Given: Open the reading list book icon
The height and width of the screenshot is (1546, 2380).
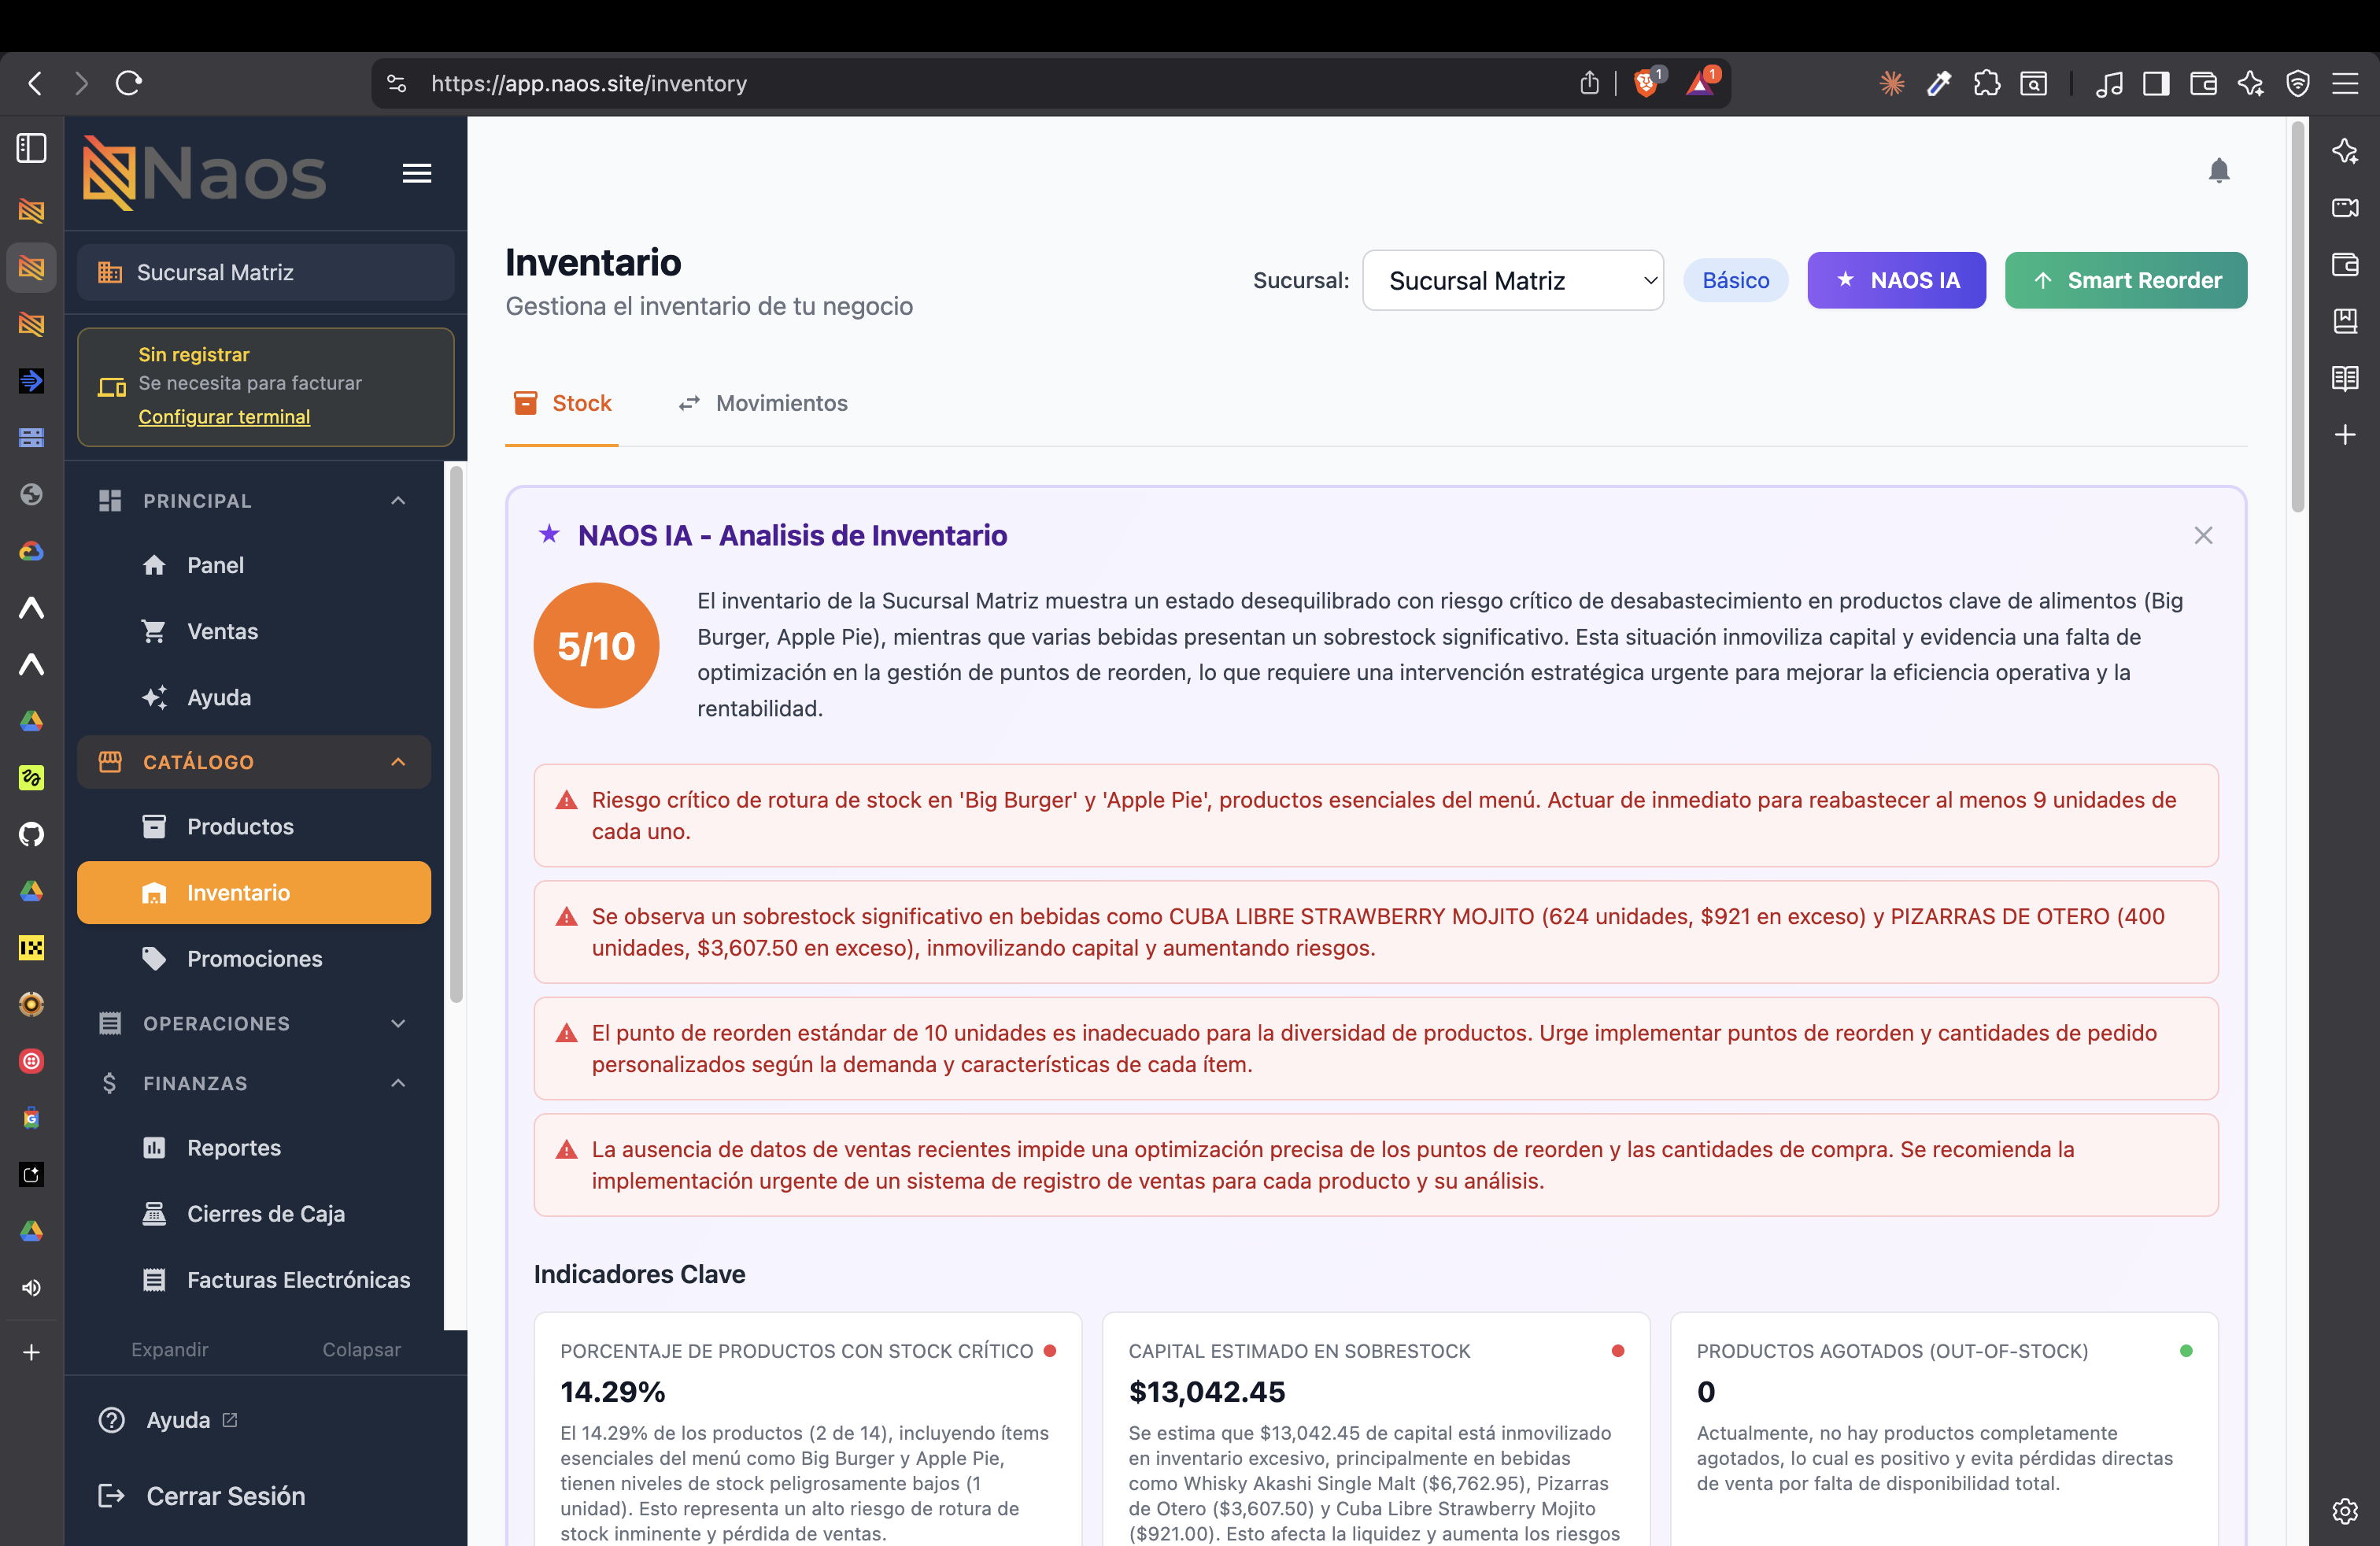Looking at the screenshot, I should 2344,378.
